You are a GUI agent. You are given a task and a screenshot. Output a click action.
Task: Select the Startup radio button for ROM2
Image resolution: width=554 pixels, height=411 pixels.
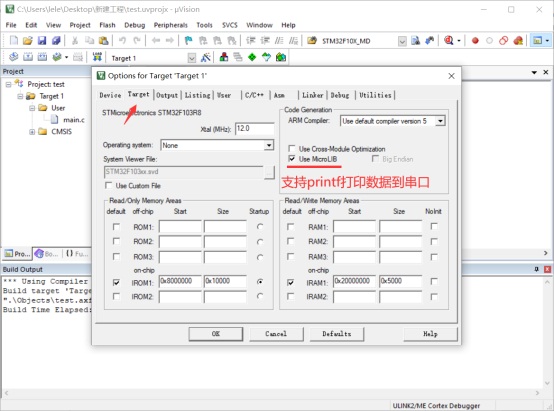coord(260,242)
